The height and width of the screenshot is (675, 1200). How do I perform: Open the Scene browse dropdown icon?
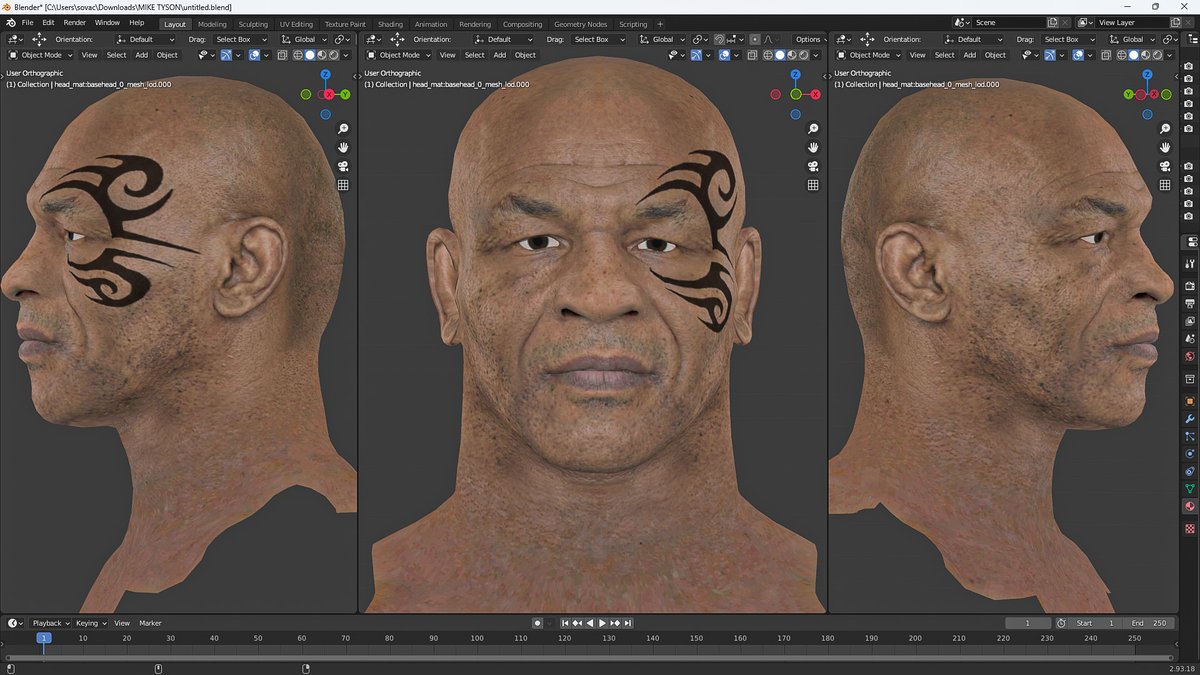(x=961, y=22)
